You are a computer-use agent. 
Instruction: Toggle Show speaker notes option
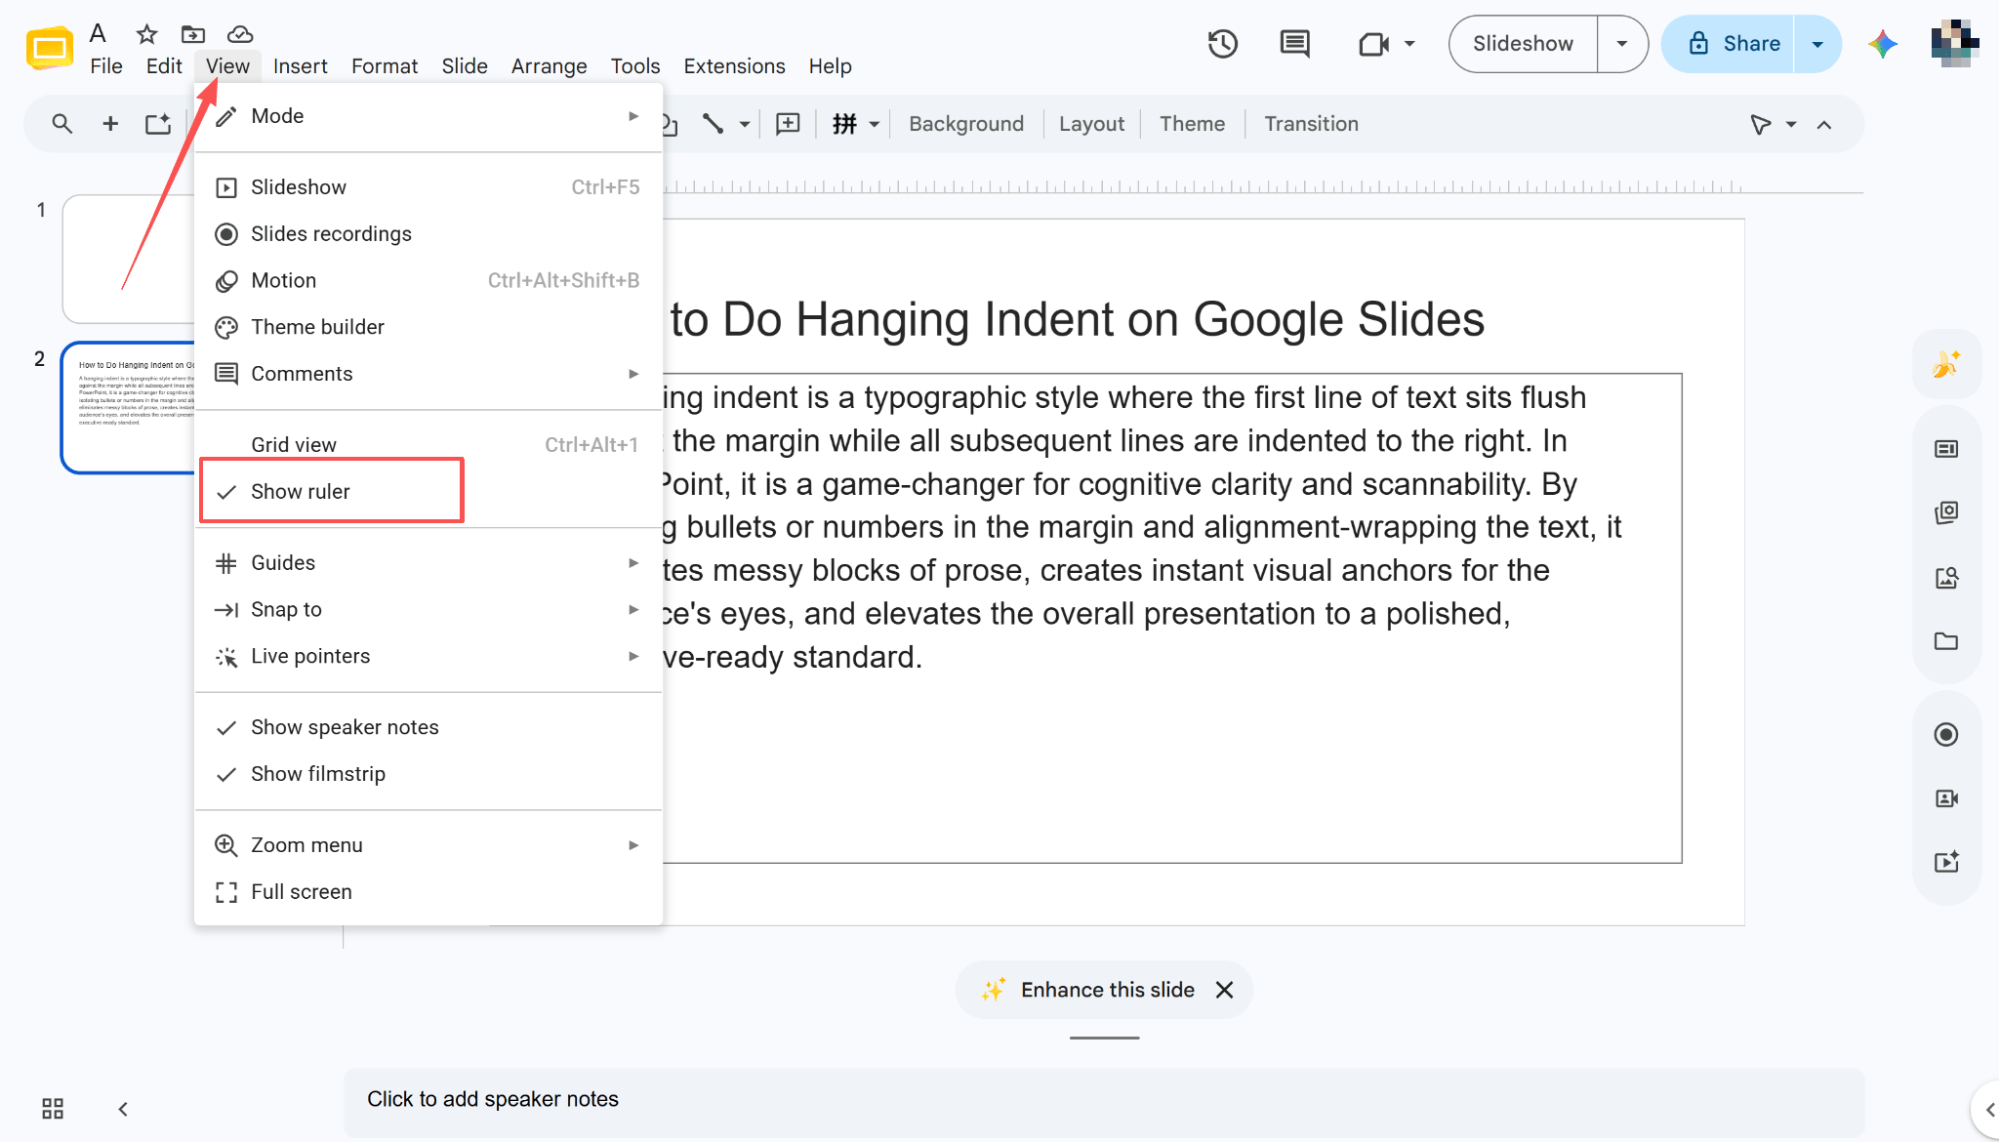pyautogui.click(x=428, y=727)
